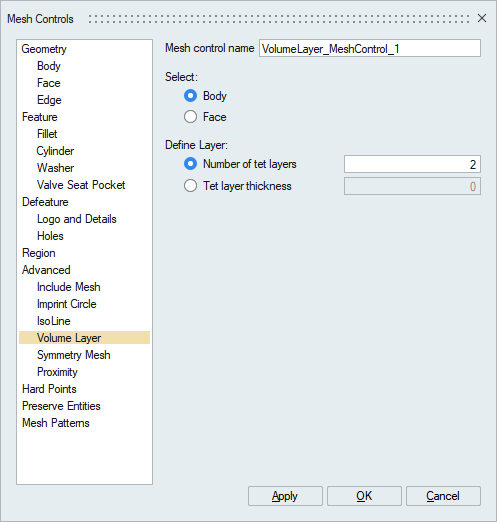Apply the mesh control settings
497x522 pixels.
(285, 496)
